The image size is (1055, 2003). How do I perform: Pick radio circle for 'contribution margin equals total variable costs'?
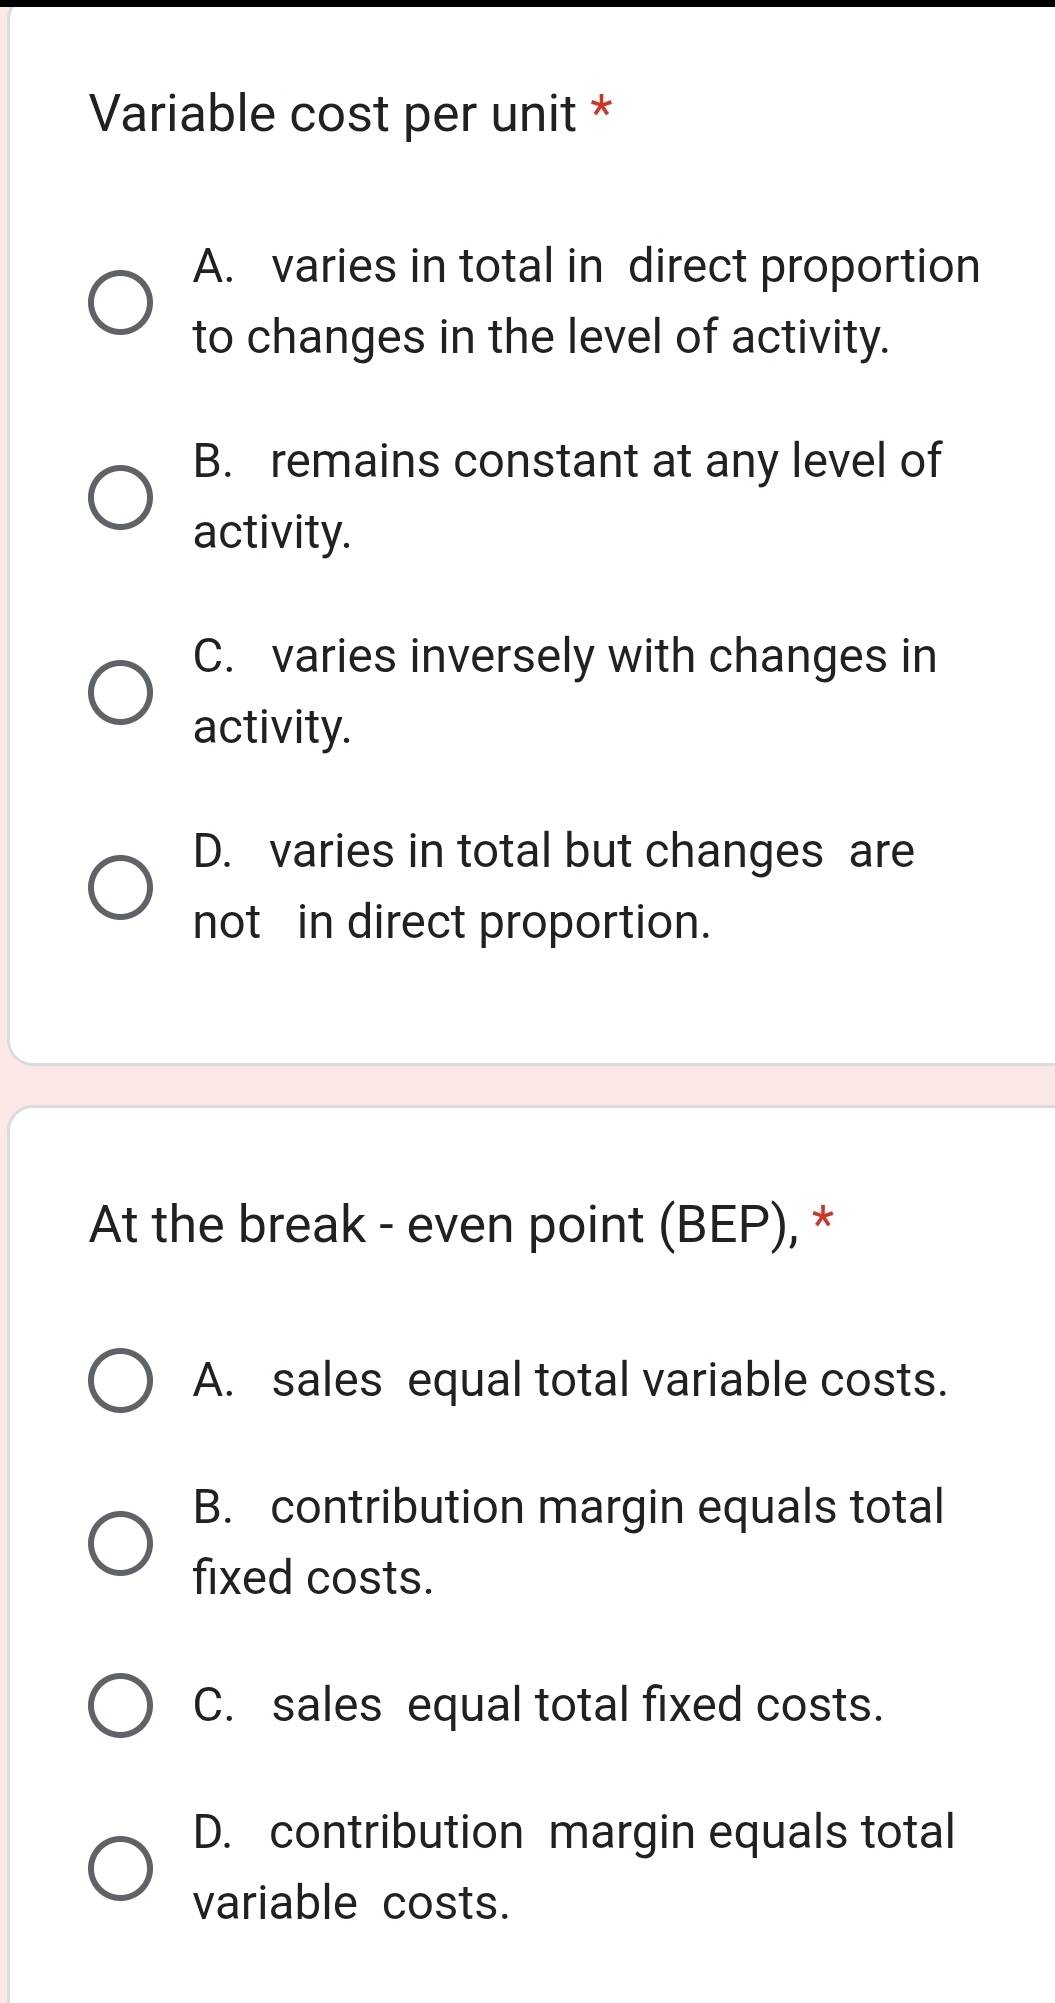[121, 1868]
